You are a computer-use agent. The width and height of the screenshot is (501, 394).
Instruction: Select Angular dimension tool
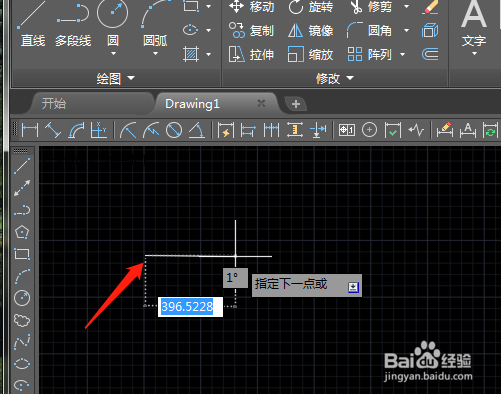click(x=197, y=130)
